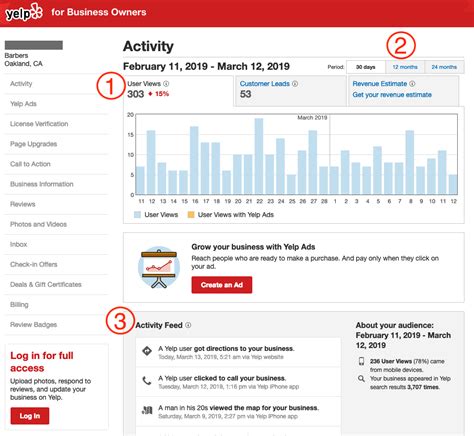Click the orange User Views with Yelp Ads swatch
Viewport: 474px width, 436px height.
191,215
